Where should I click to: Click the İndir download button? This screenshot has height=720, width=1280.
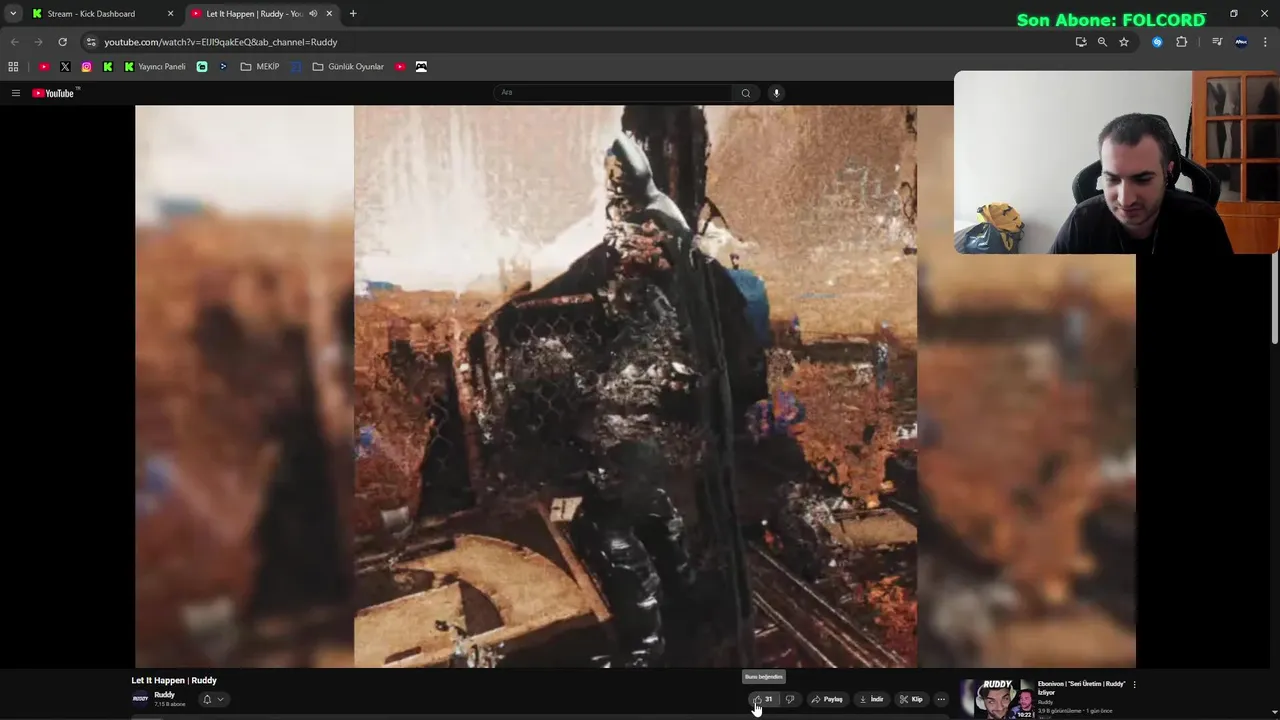(x=871, y=699)
